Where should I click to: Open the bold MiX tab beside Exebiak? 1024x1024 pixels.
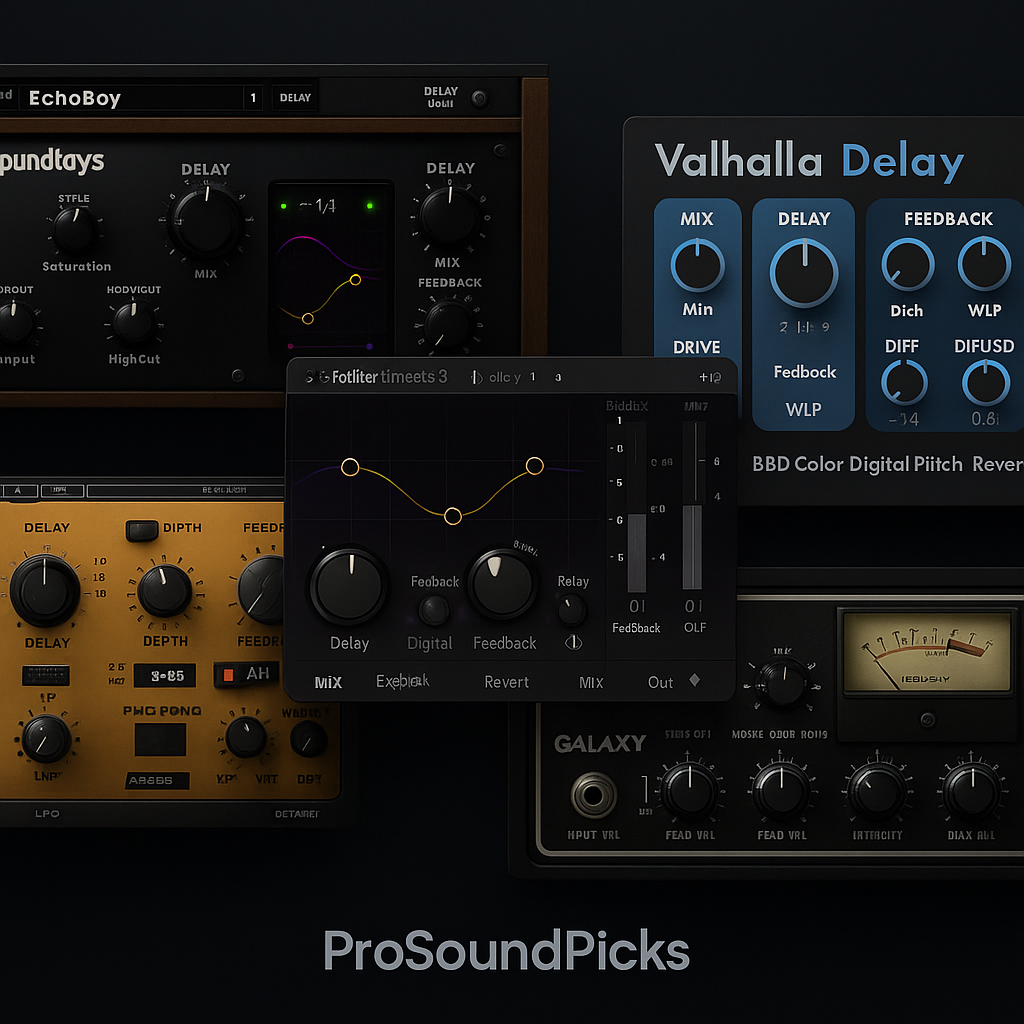pyautogui.click(x=328, y=682)
